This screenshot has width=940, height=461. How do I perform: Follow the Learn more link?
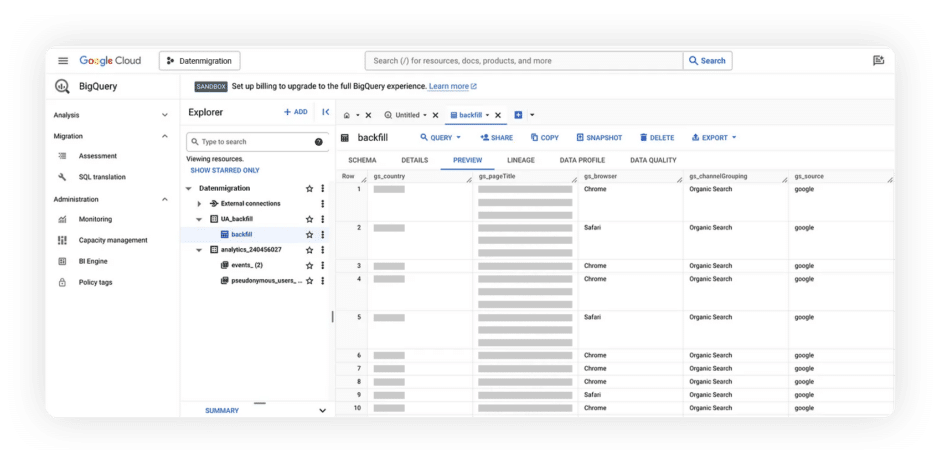(x=453, y=86)
